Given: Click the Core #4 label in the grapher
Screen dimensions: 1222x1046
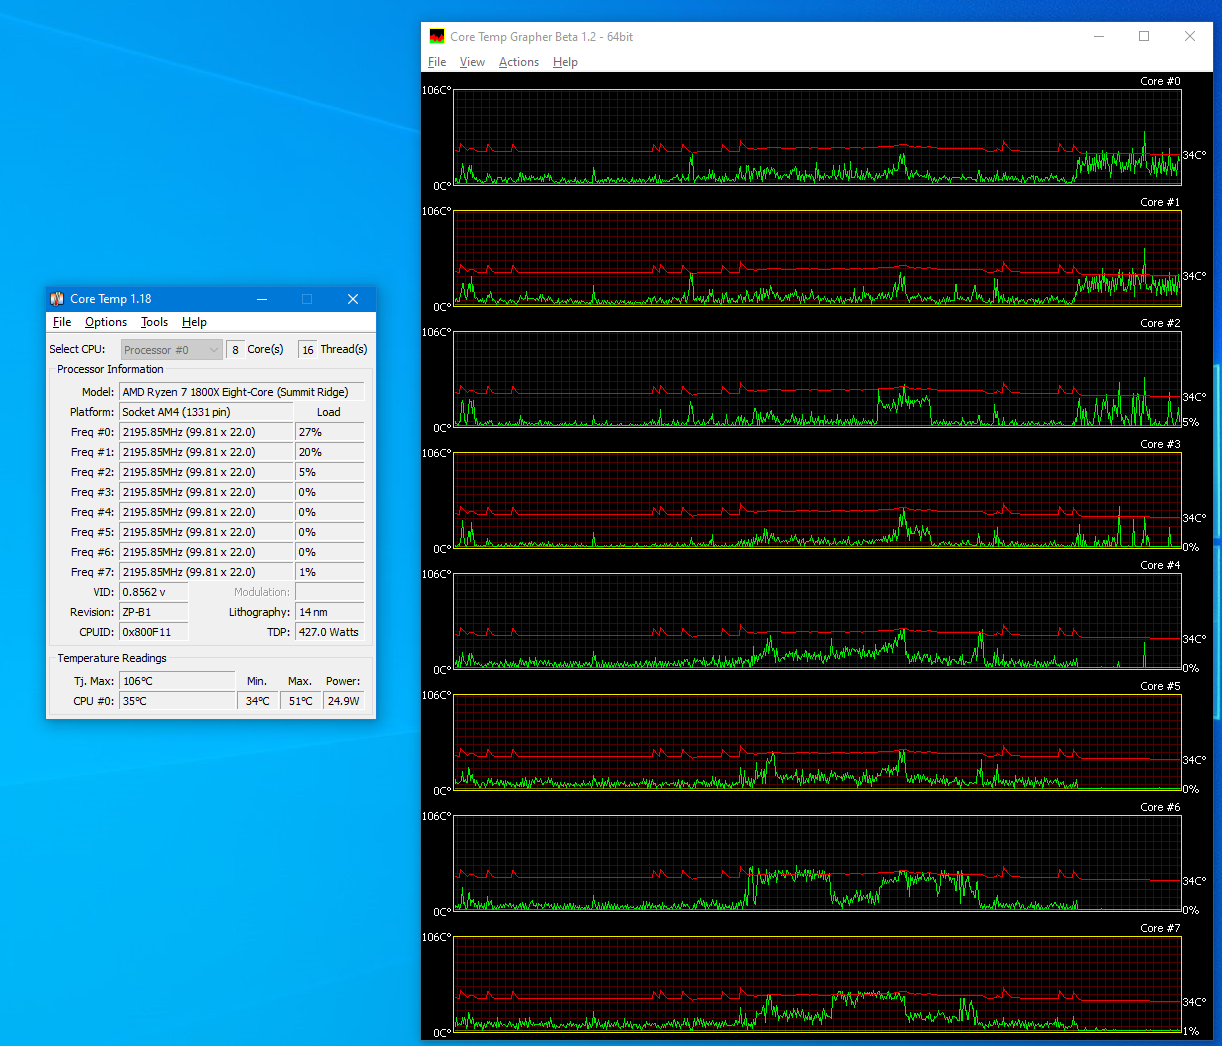Looking at the screenshot, I should click(1160, 565).
